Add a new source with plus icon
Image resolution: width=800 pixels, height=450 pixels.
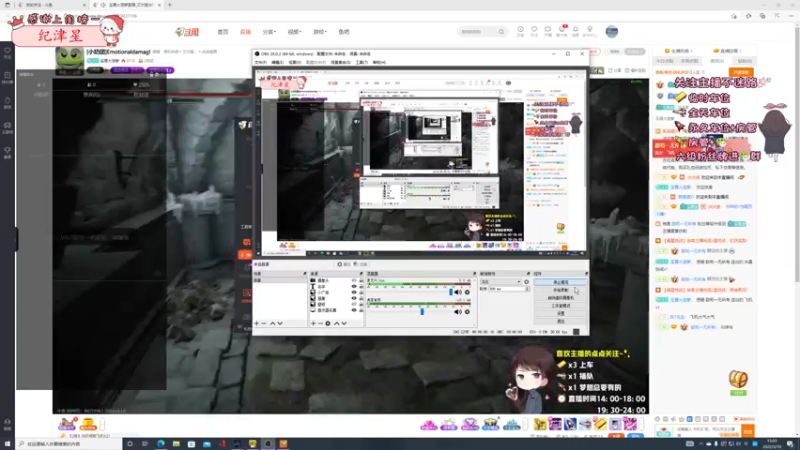313,323
